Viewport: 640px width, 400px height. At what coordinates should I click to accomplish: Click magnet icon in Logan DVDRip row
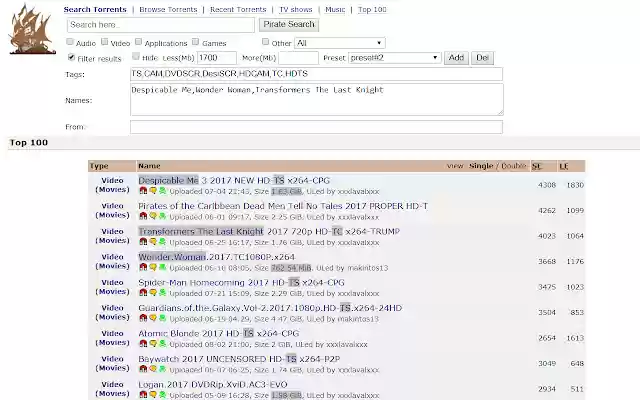point(143,395)
